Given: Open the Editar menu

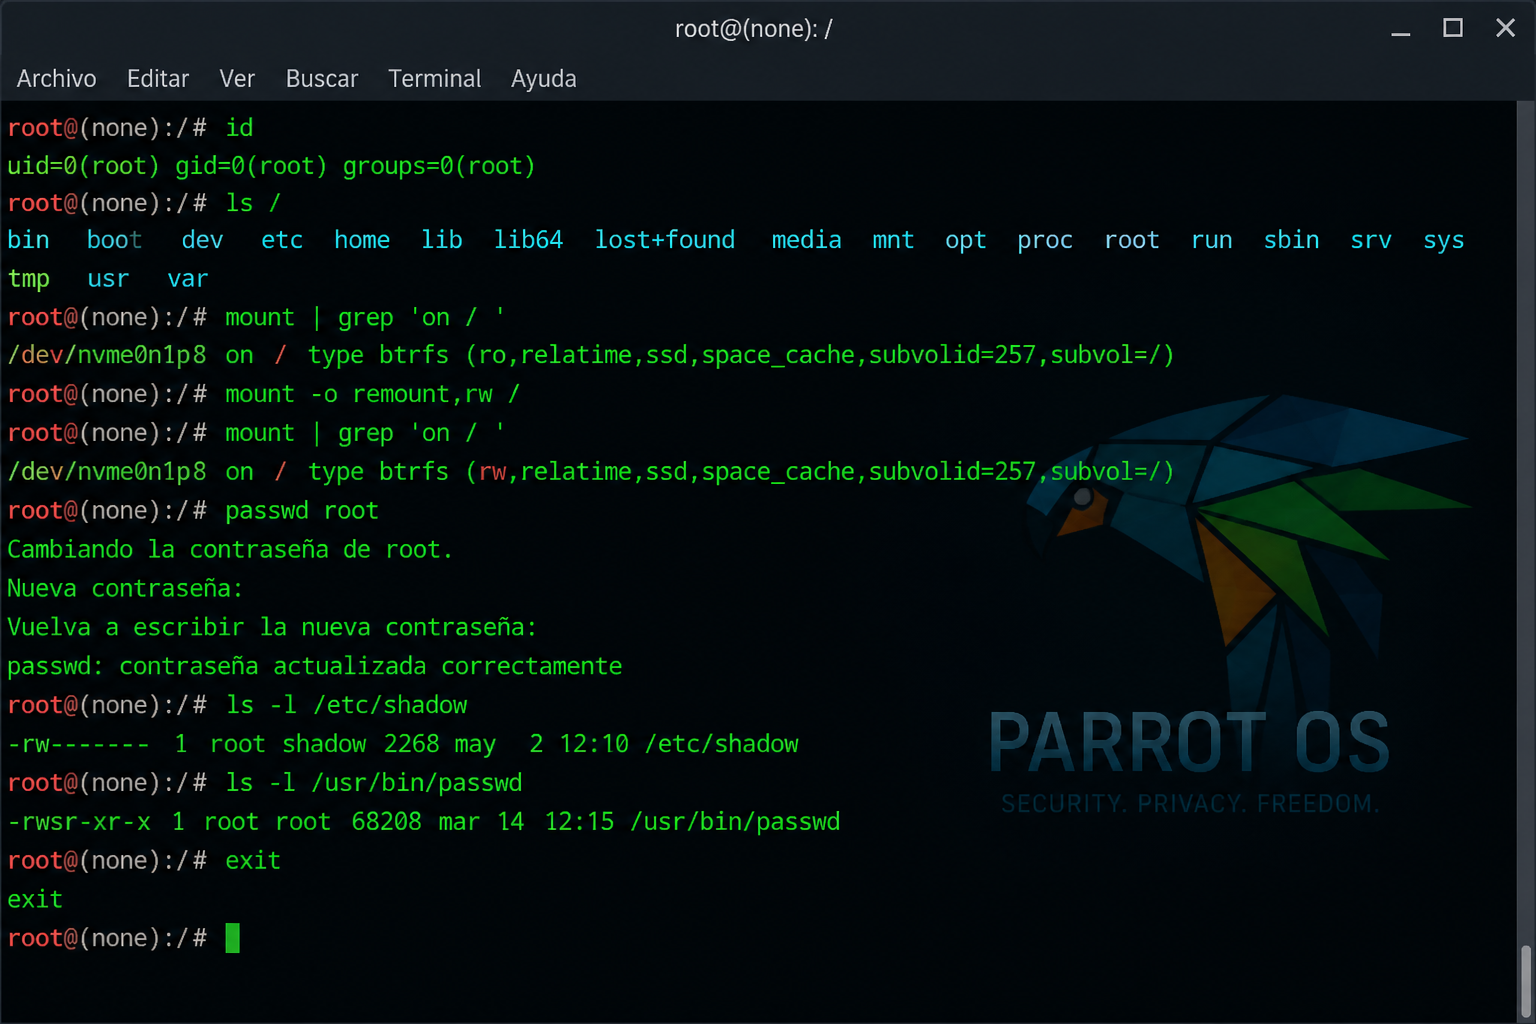Looking at the screenshot, I should click(x=158, y=79).
